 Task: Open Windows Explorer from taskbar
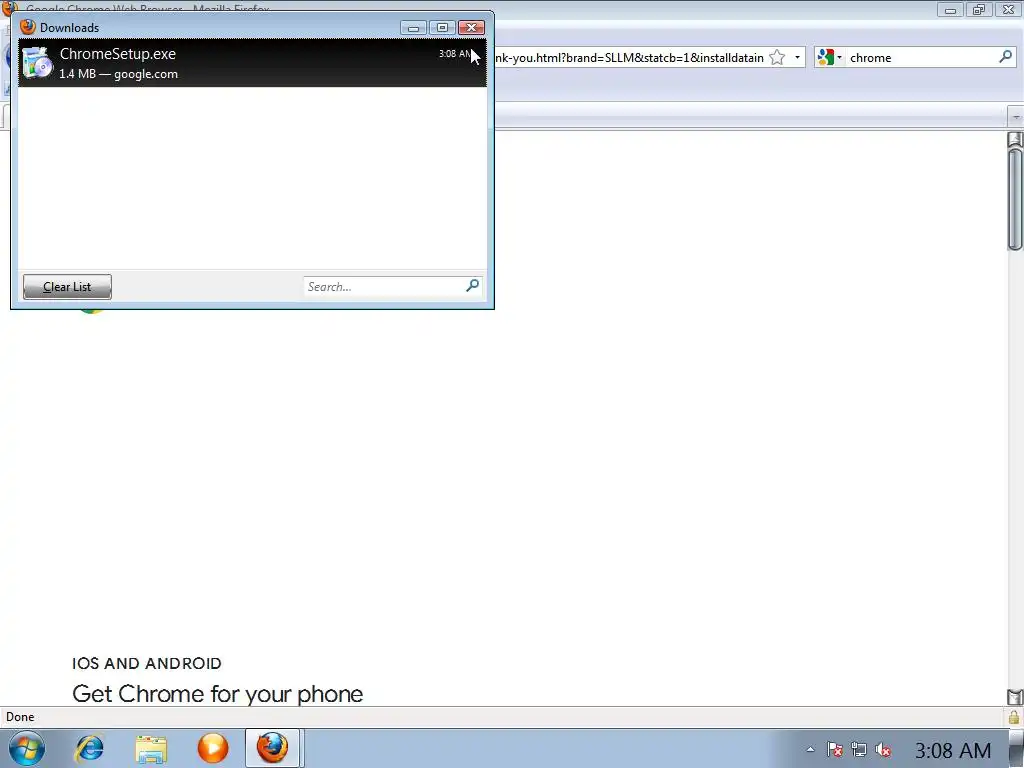(x=151, y=748)
